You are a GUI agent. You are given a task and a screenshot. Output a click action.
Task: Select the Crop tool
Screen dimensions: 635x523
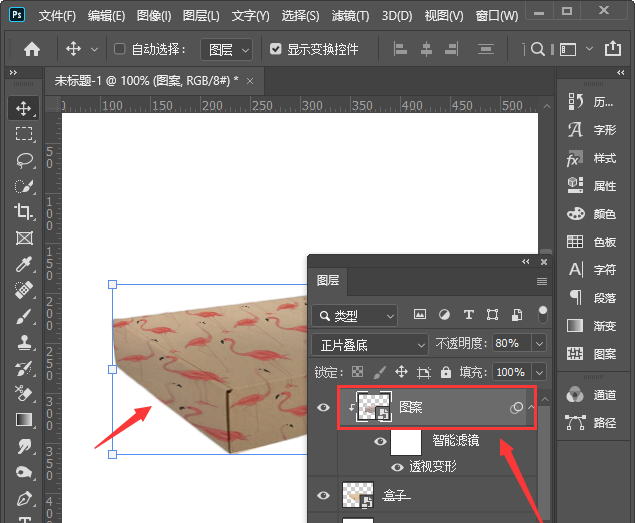24,212
